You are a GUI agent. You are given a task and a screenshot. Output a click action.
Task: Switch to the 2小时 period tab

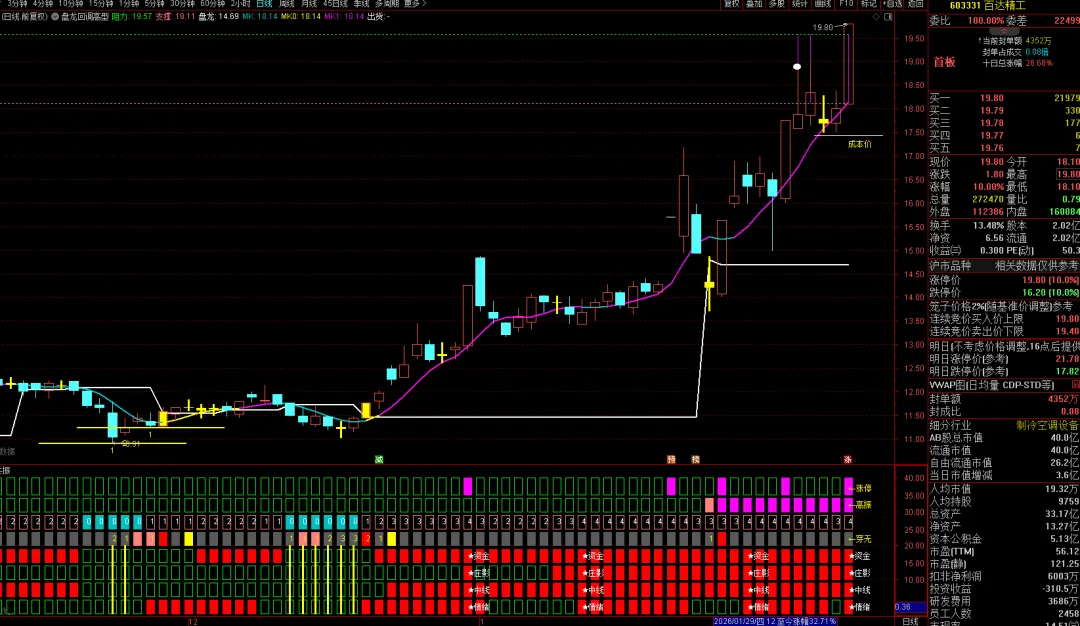[240, 3]
